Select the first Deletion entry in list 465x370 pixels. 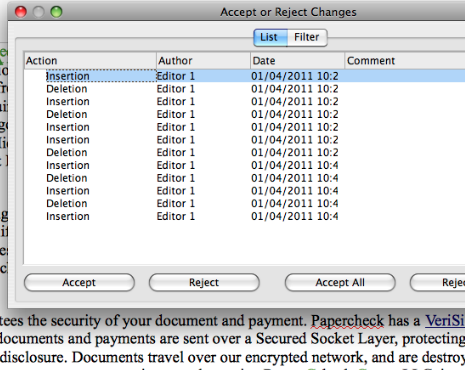245,89
